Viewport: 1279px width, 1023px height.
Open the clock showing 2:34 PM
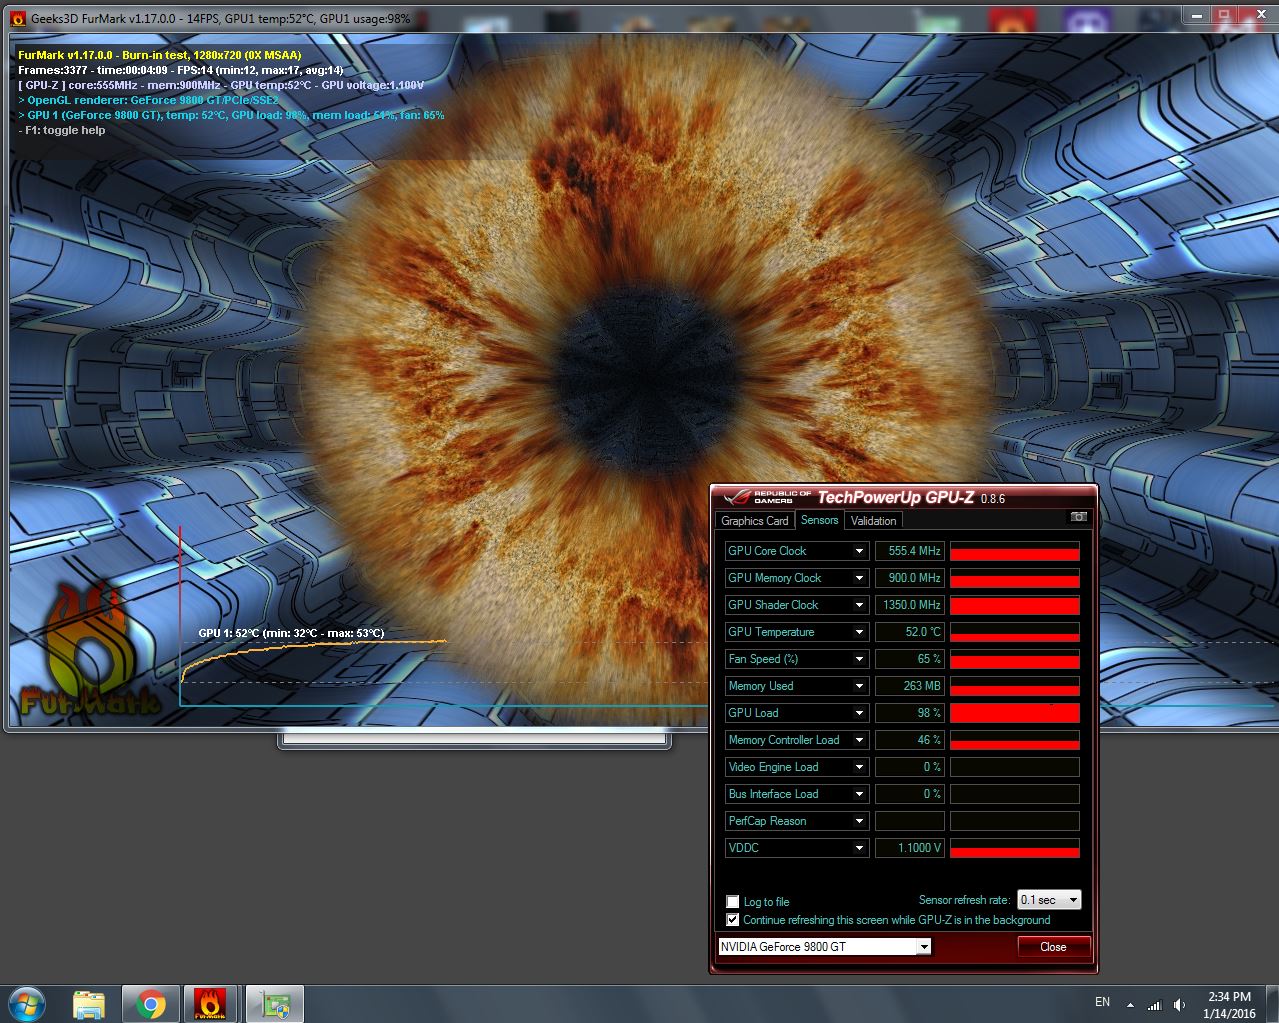1229,1005
